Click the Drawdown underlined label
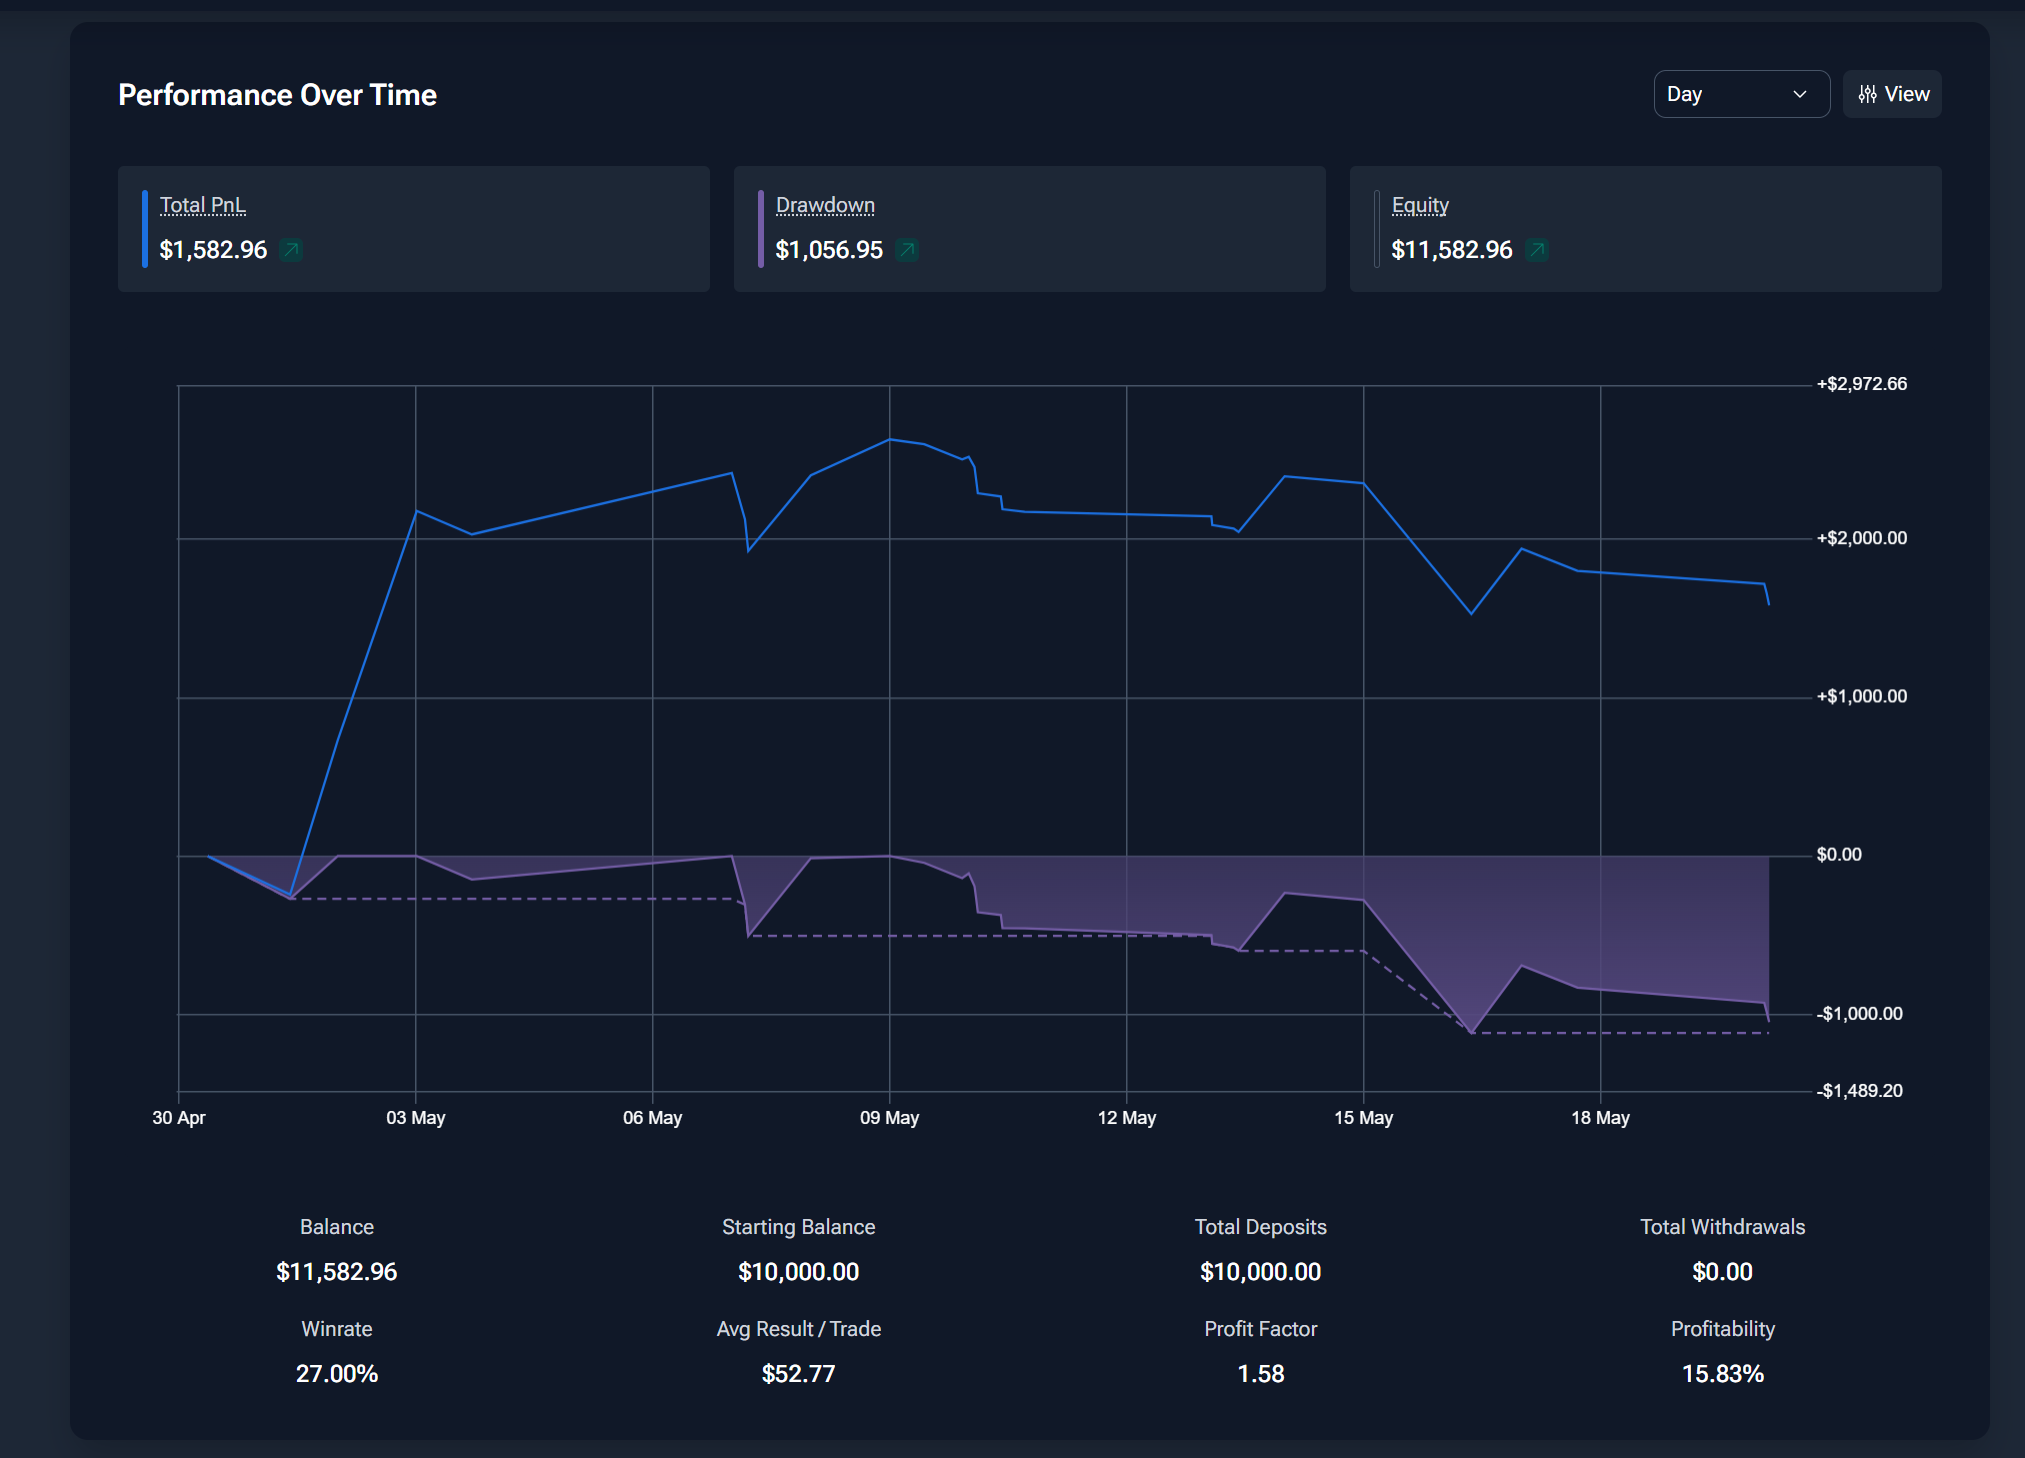Viewport: 2025px width, 1458px height. (825, 205)
